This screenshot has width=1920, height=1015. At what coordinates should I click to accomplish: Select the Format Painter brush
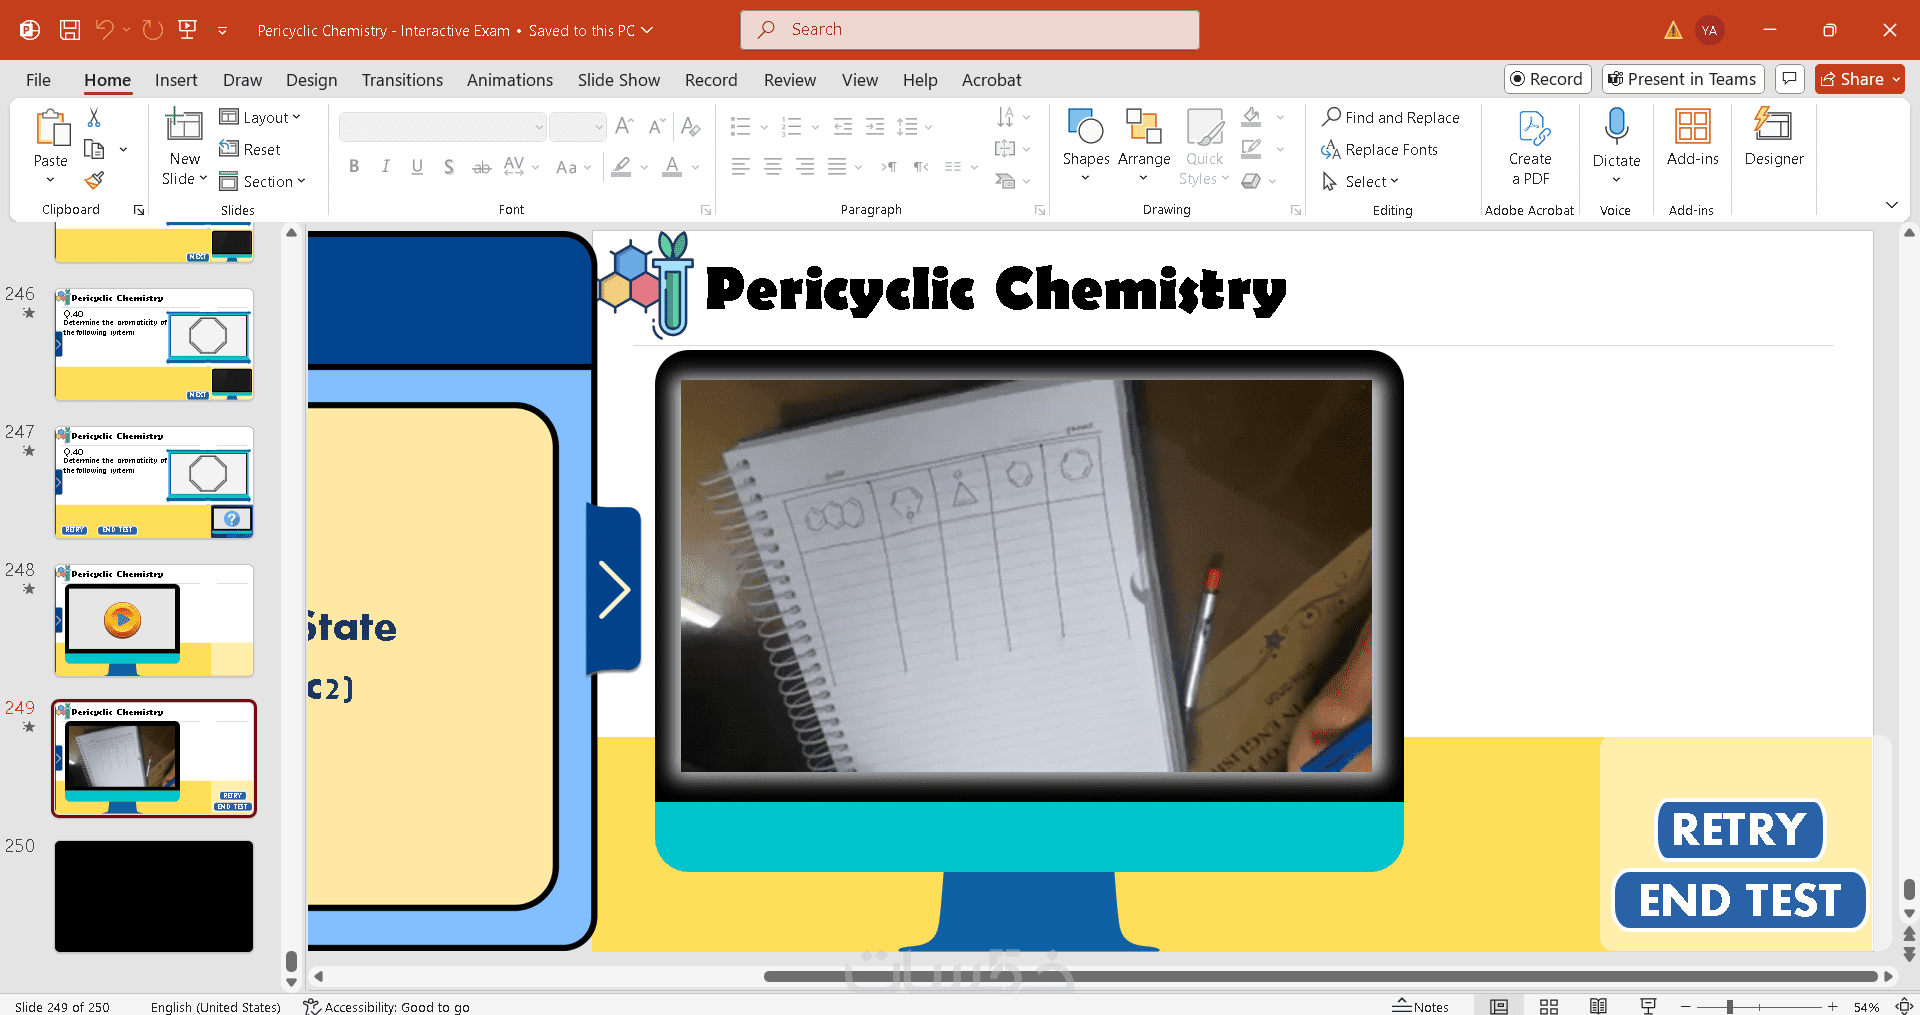click(94, 181)
